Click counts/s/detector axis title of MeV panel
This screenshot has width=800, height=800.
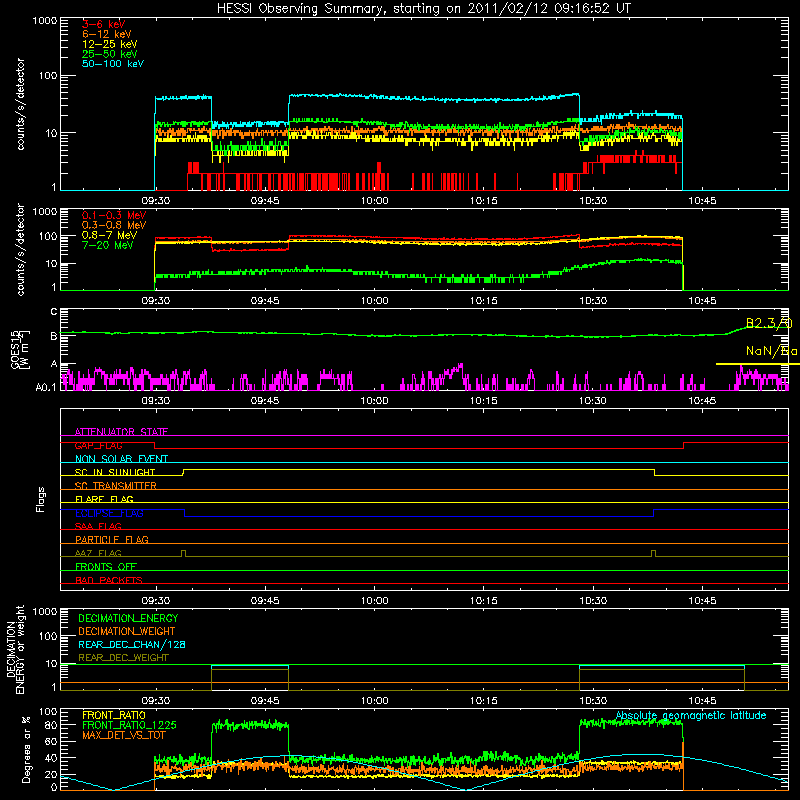(x=20, y=250)
